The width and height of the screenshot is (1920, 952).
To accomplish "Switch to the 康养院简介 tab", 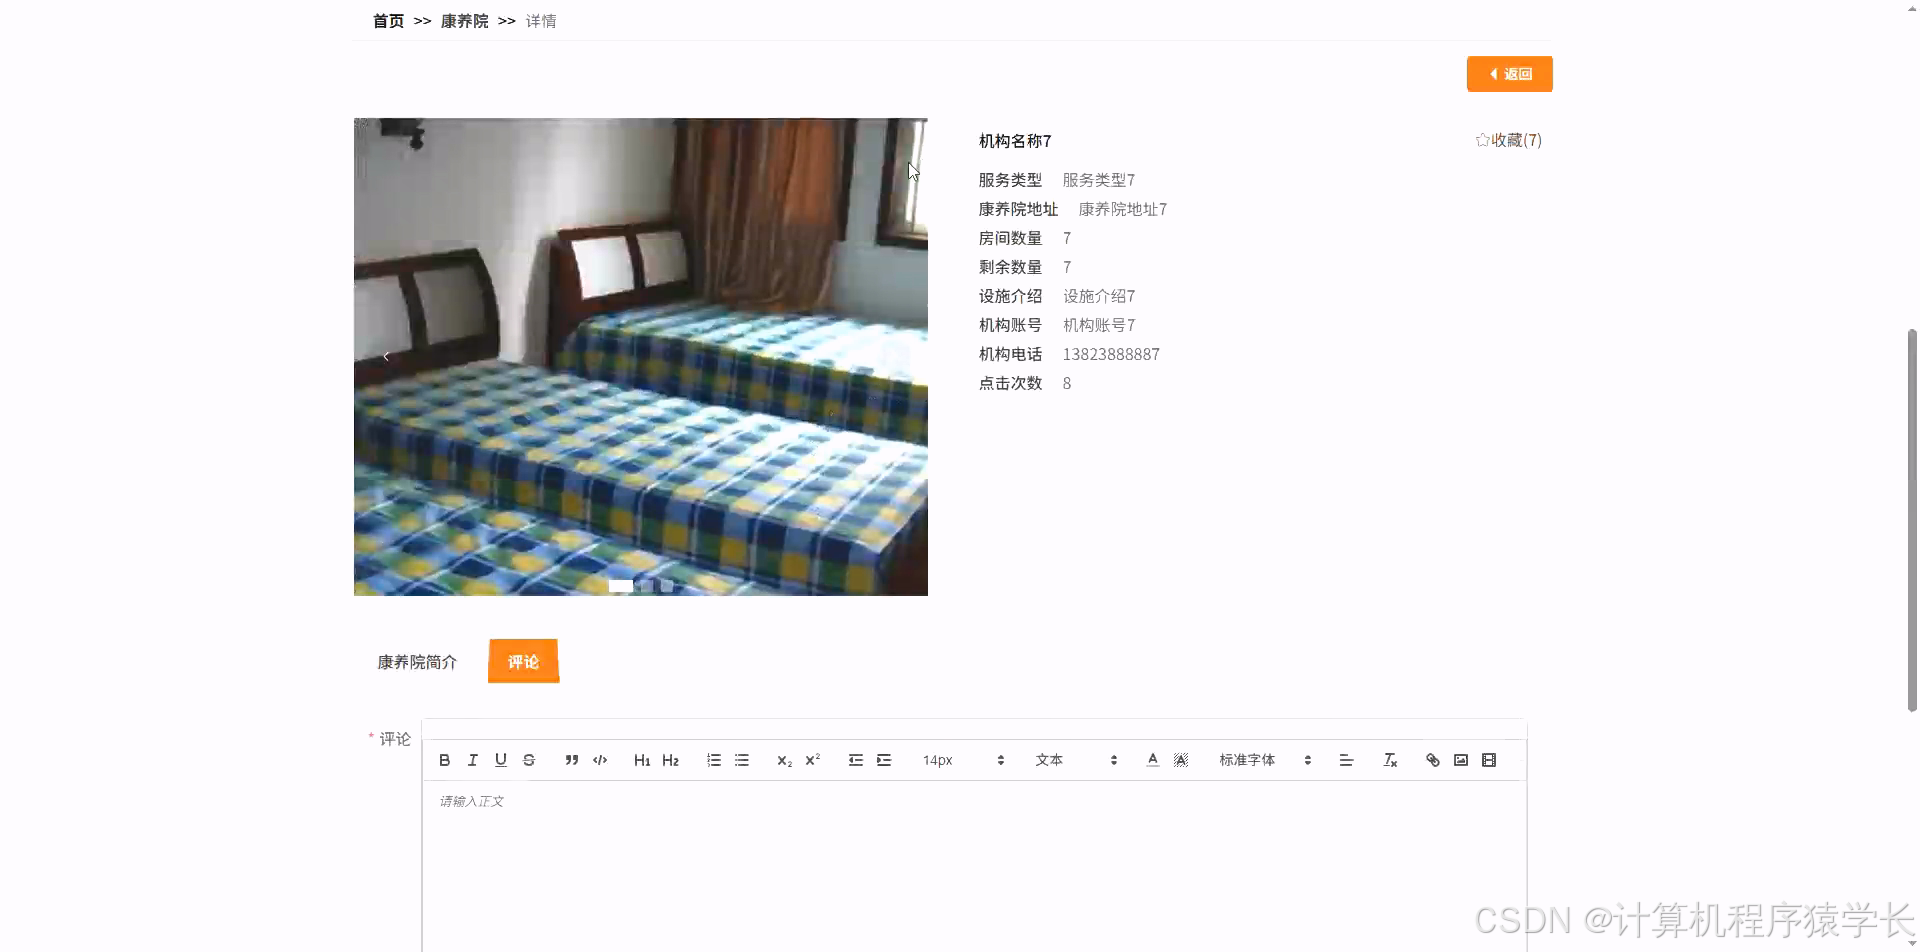I will tap(417, 662).
